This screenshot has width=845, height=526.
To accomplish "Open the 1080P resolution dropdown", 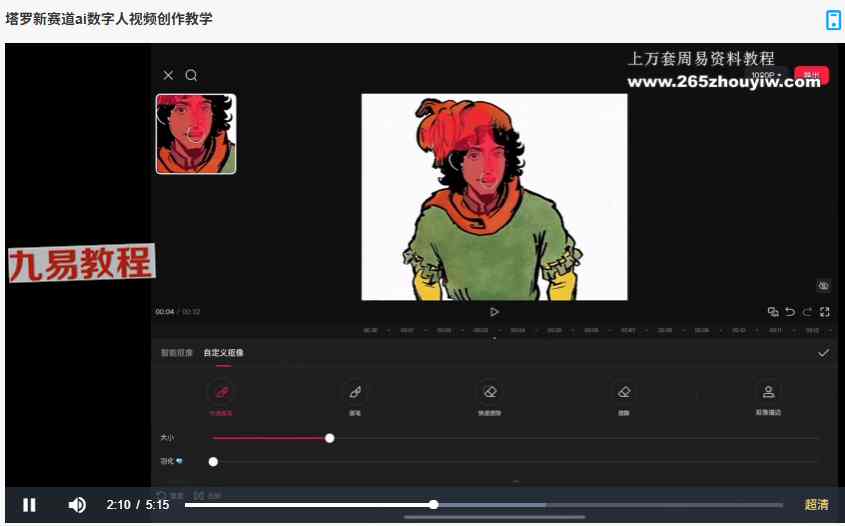I will (766, 76).
